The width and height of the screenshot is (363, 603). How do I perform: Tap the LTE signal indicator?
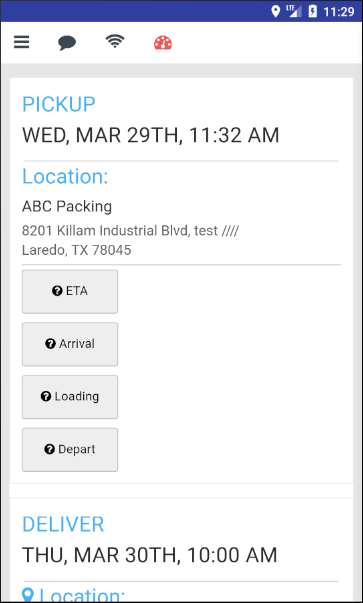point(294,11)
